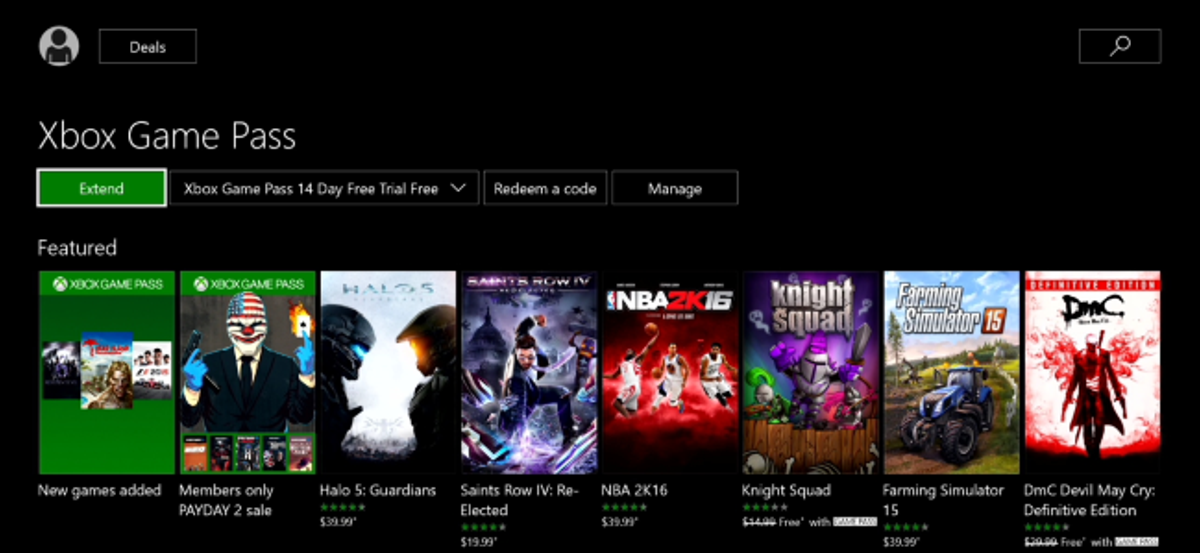Viewport: 1200px width, 553px height.
Task: Select the Saints Row IV: Re-Elected cover
Action: pyautogui.click(x=529, y=372)
